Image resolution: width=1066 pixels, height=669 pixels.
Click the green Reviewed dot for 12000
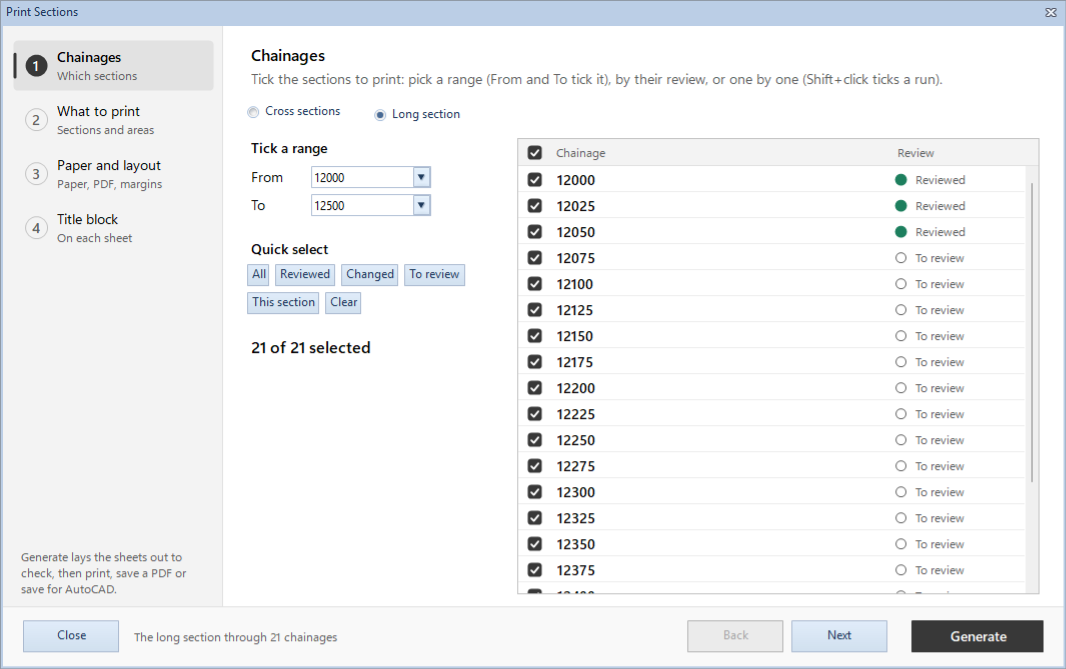tap(901, 180)
